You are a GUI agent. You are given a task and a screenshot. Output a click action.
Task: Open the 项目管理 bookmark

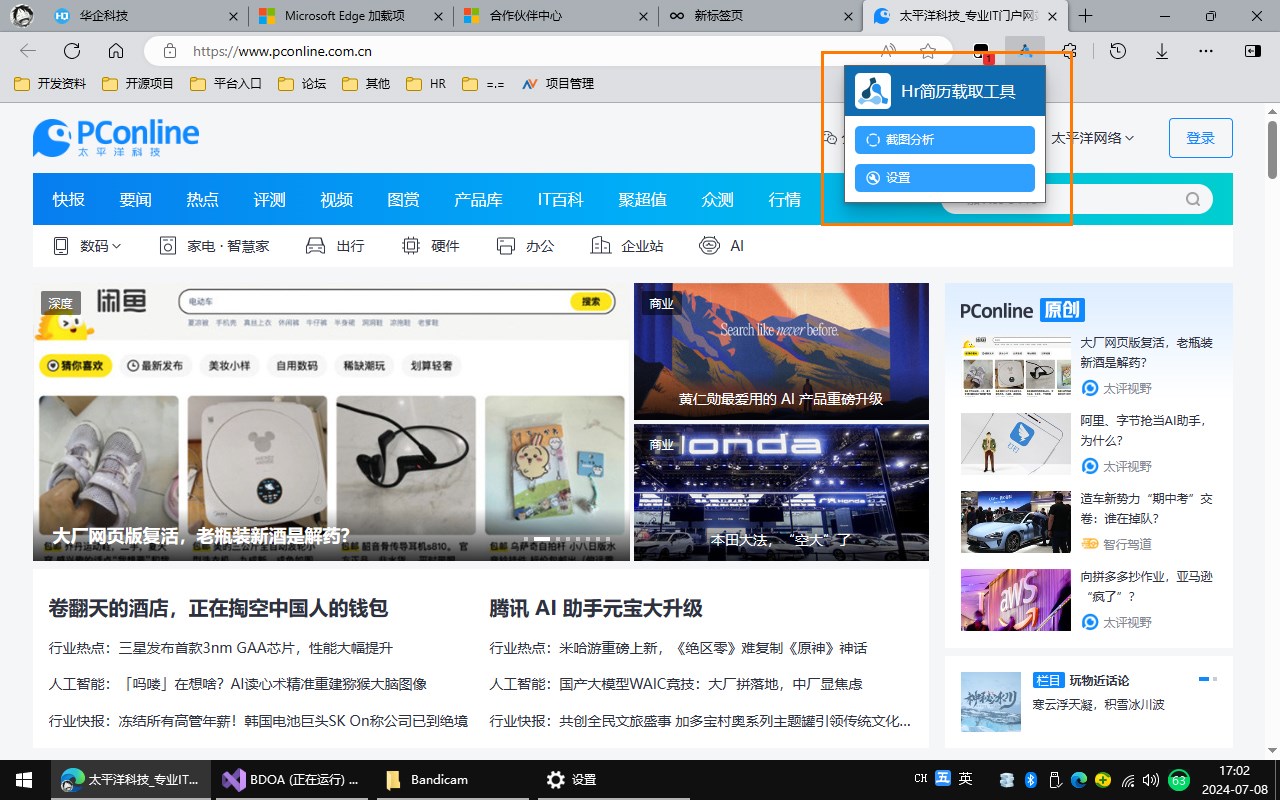click(558, 84)
